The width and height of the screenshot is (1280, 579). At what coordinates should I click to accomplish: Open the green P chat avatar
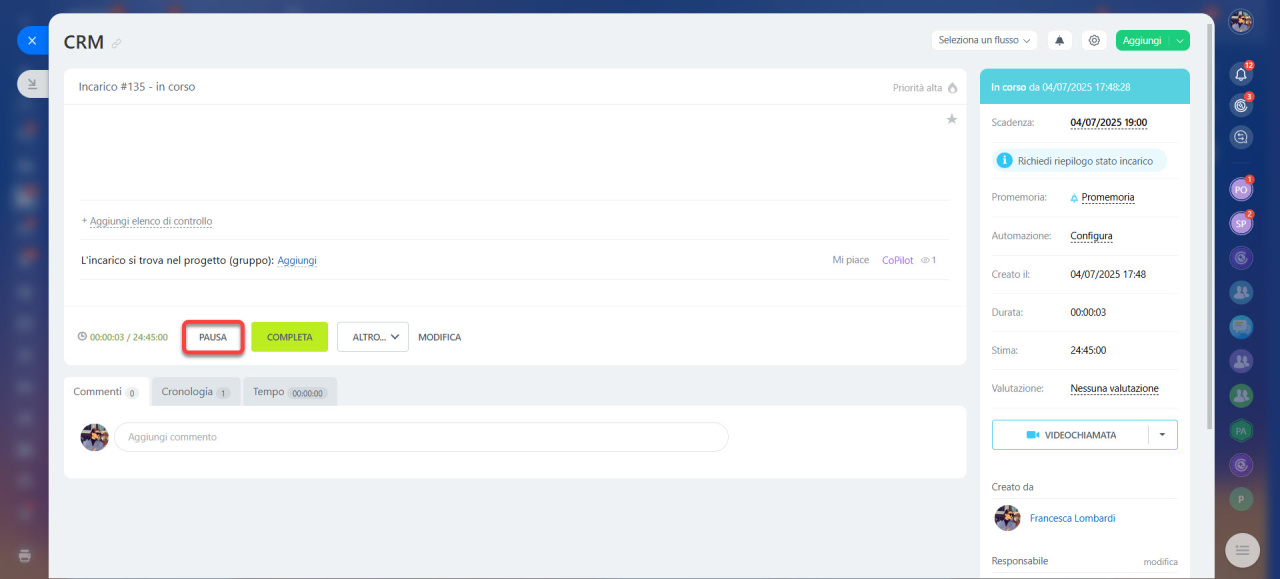pyautogui.click(x=1241, y=499)
